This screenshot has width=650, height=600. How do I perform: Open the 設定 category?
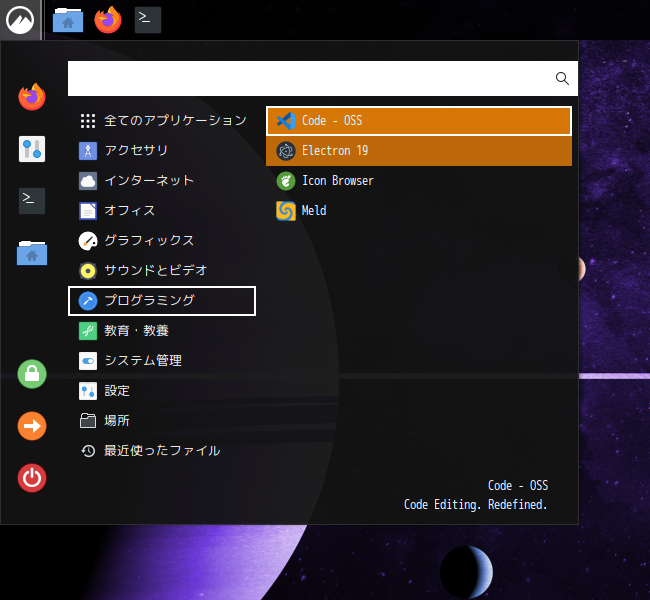pyautogui.click(x=162, y=391)
